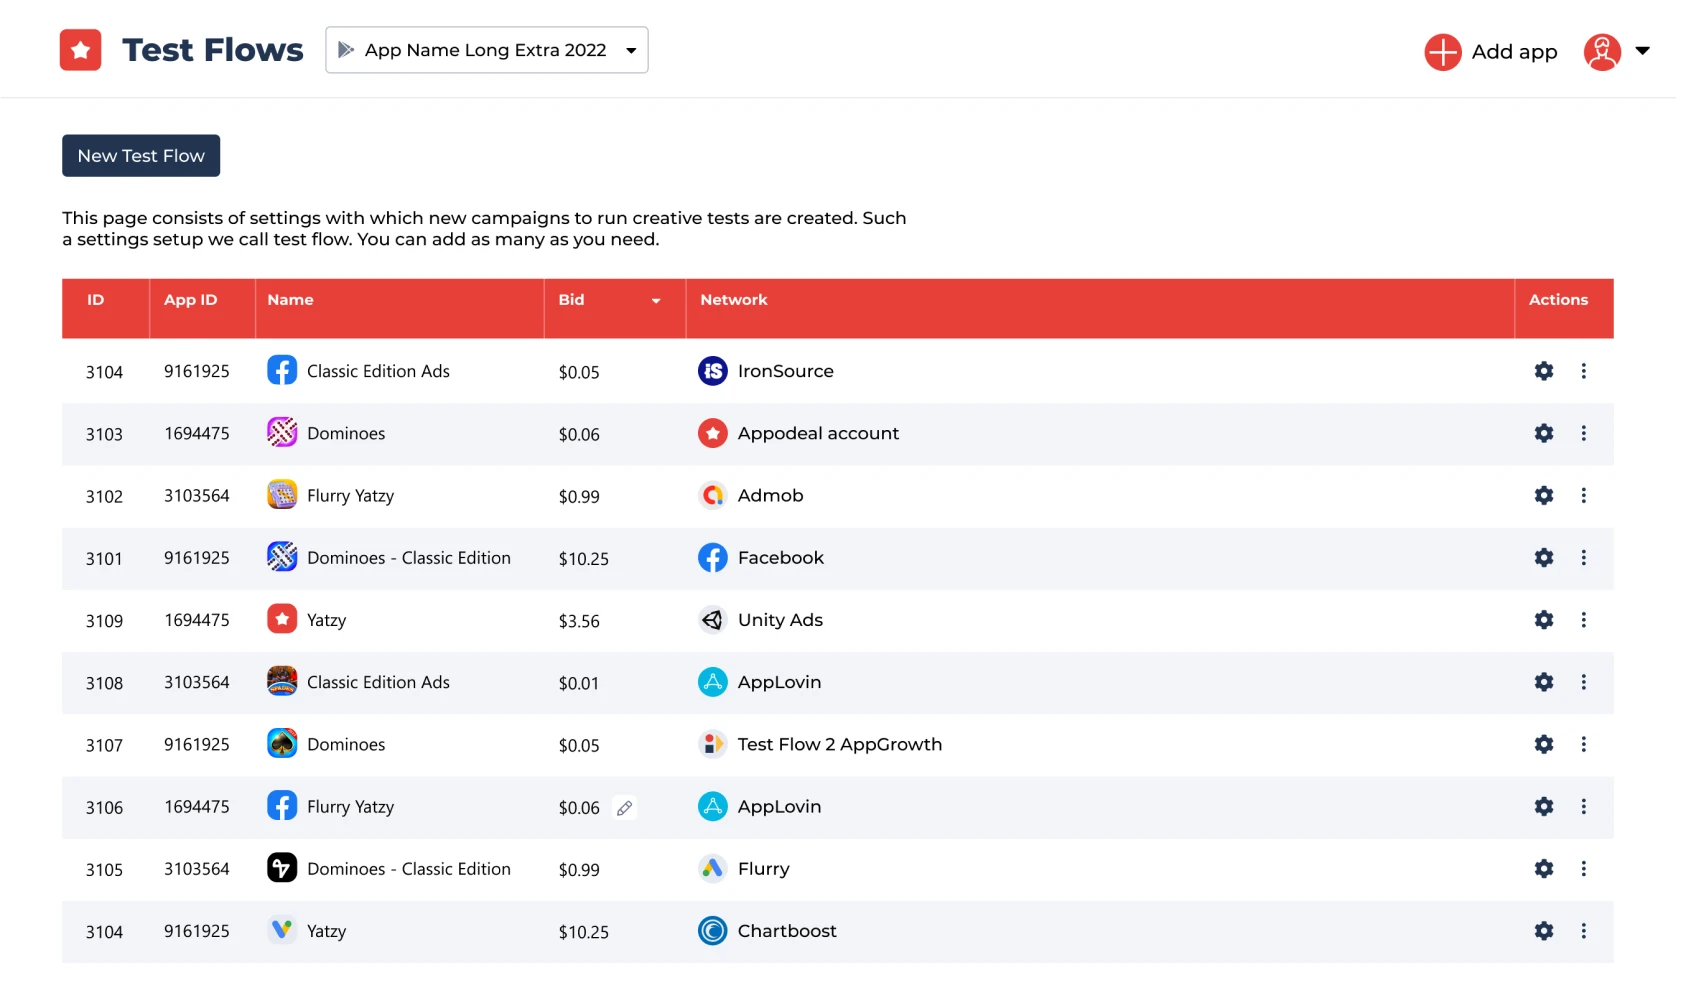Open more options for Chartboost row
This screenshot has height=994, width=1683.
click(x=1583, y=931)
